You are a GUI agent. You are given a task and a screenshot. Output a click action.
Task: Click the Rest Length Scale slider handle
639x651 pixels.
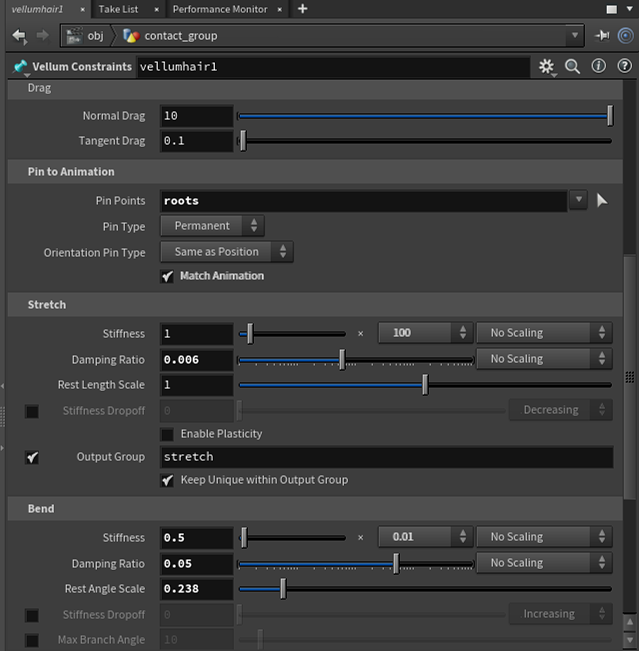click(425, 385)
